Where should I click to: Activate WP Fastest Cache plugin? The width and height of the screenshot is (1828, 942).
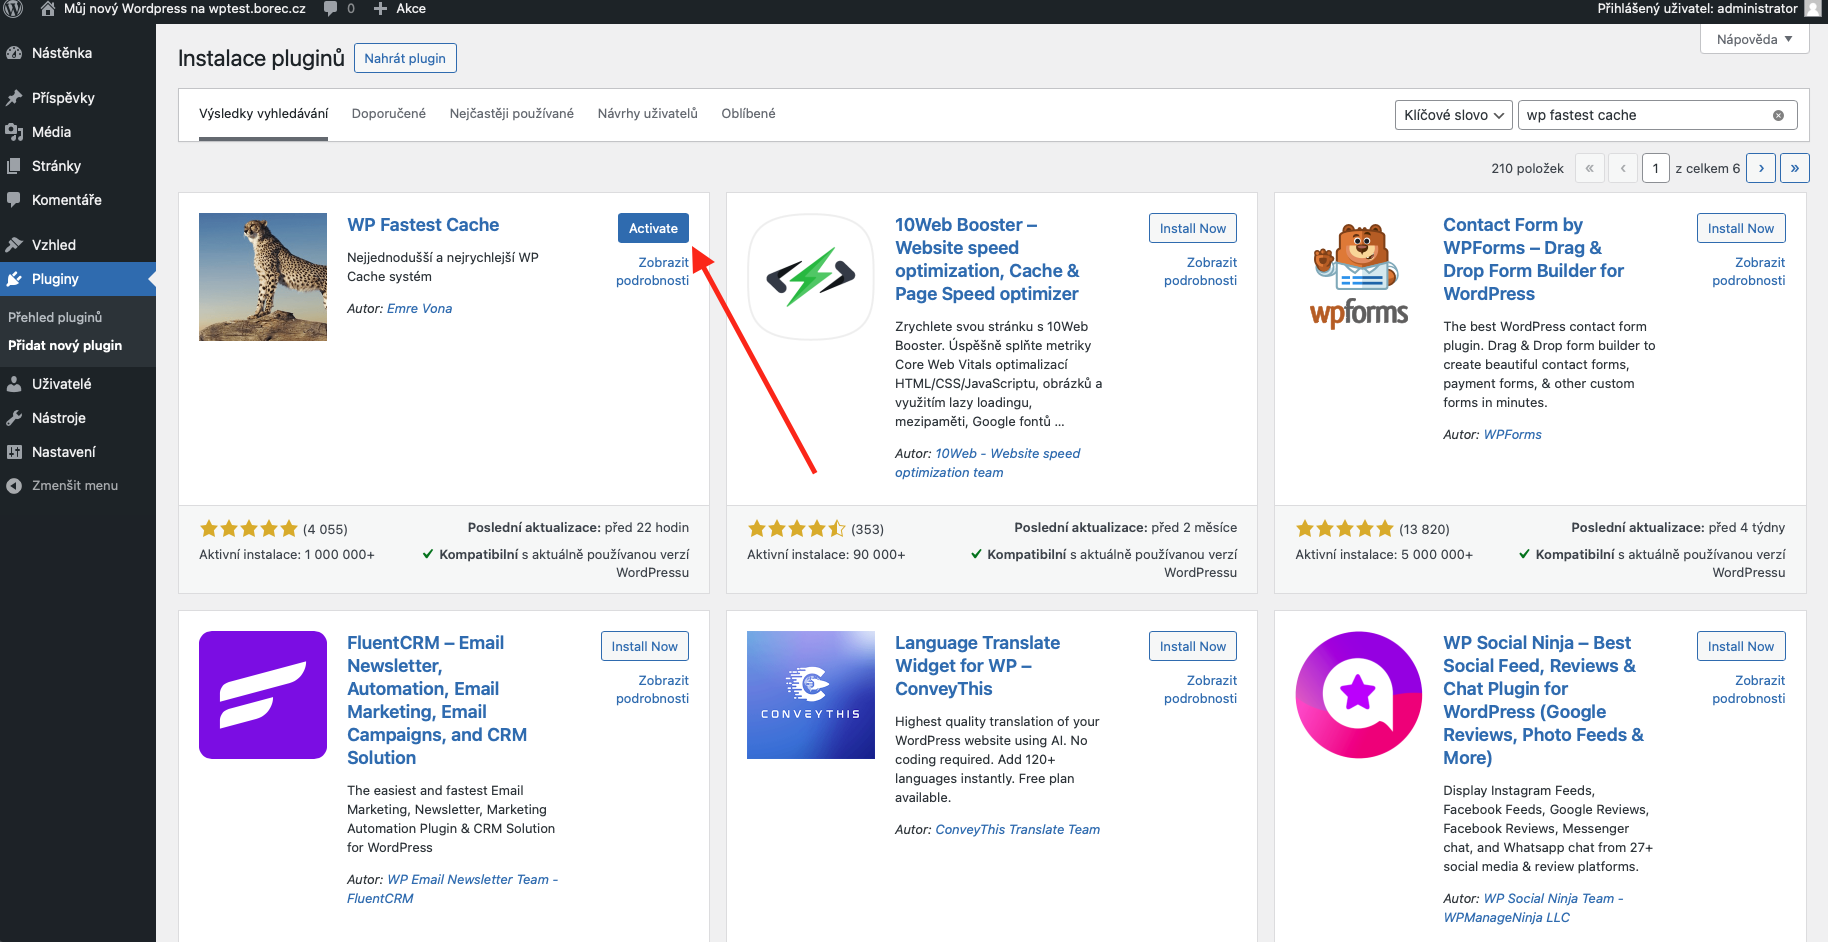653,228
